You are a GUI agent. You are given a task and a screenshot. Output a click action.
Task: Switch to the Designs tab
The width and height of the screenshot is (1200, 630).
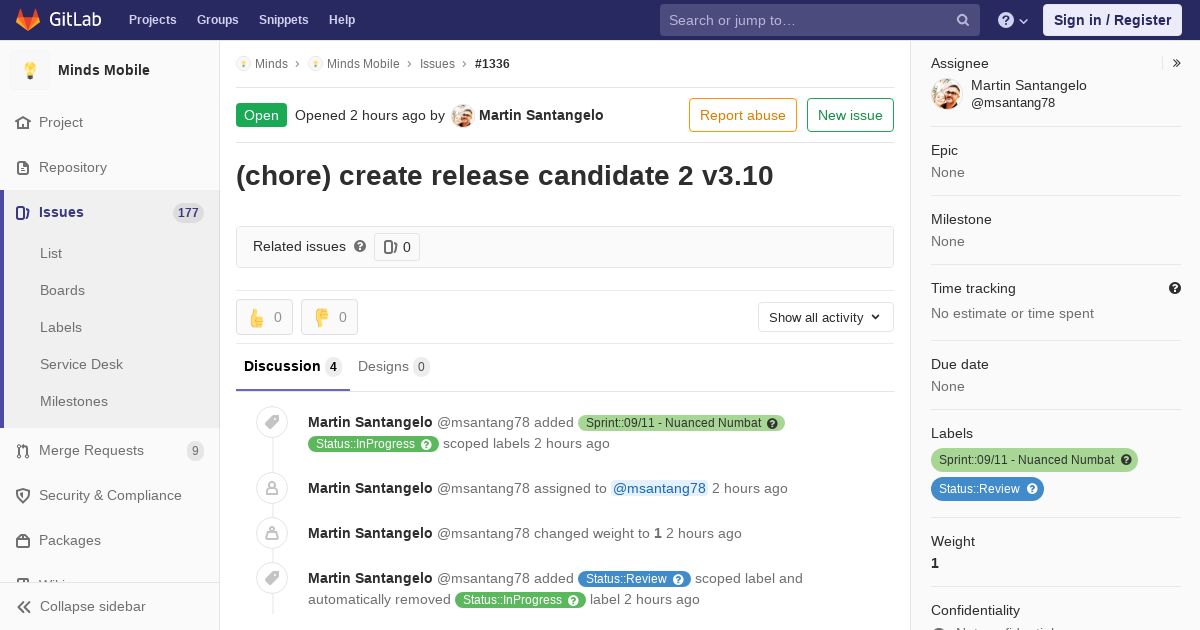394,367
